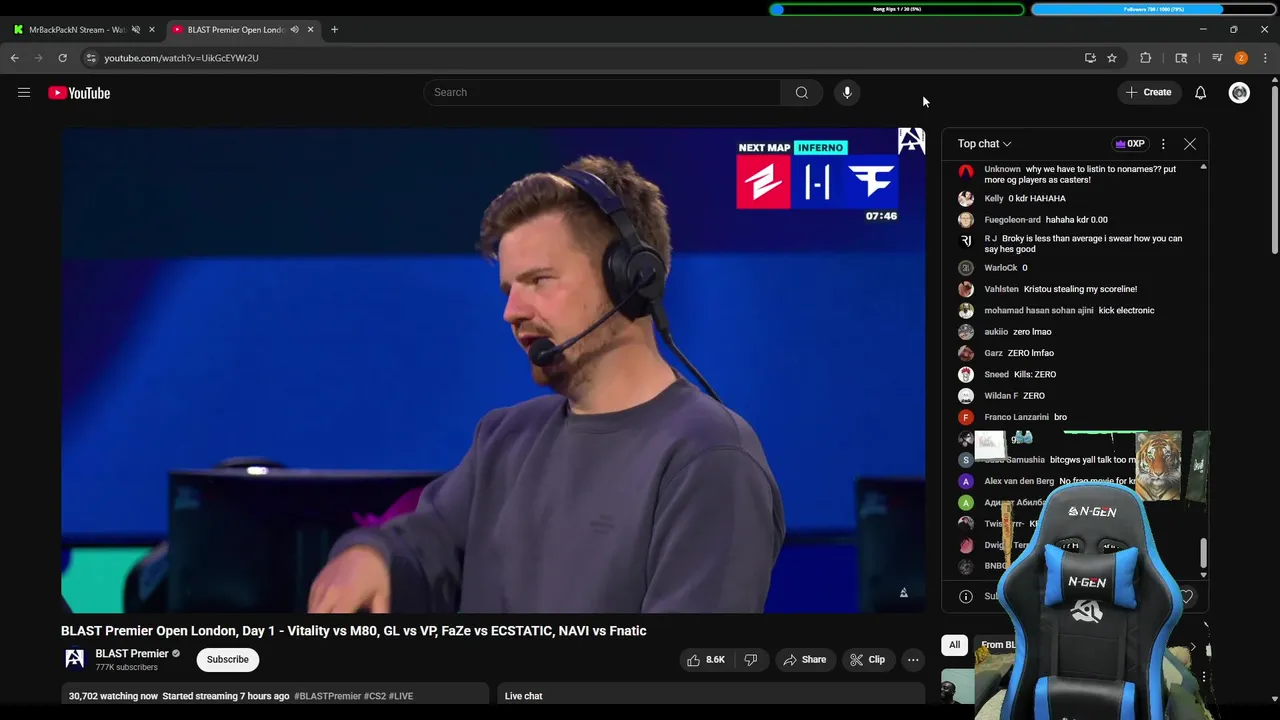
Task: Open Chrome's three-dot menu
Action: click(x=1265, y=58)
